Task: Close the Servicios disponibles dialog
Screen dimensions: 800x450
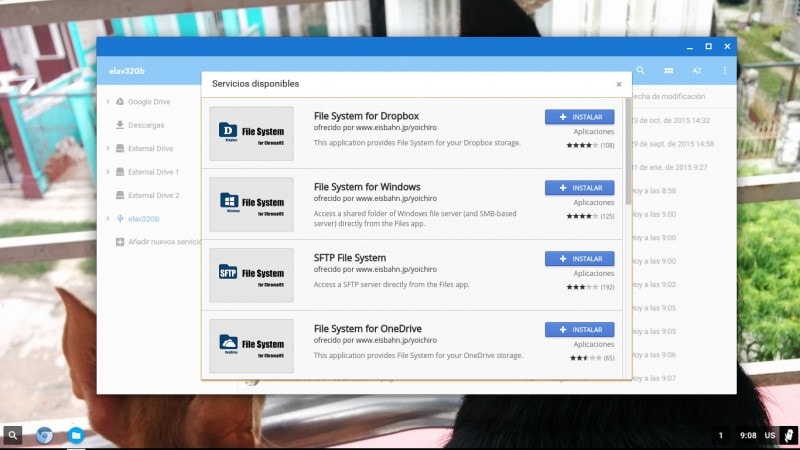Action: tap(618, 84)
